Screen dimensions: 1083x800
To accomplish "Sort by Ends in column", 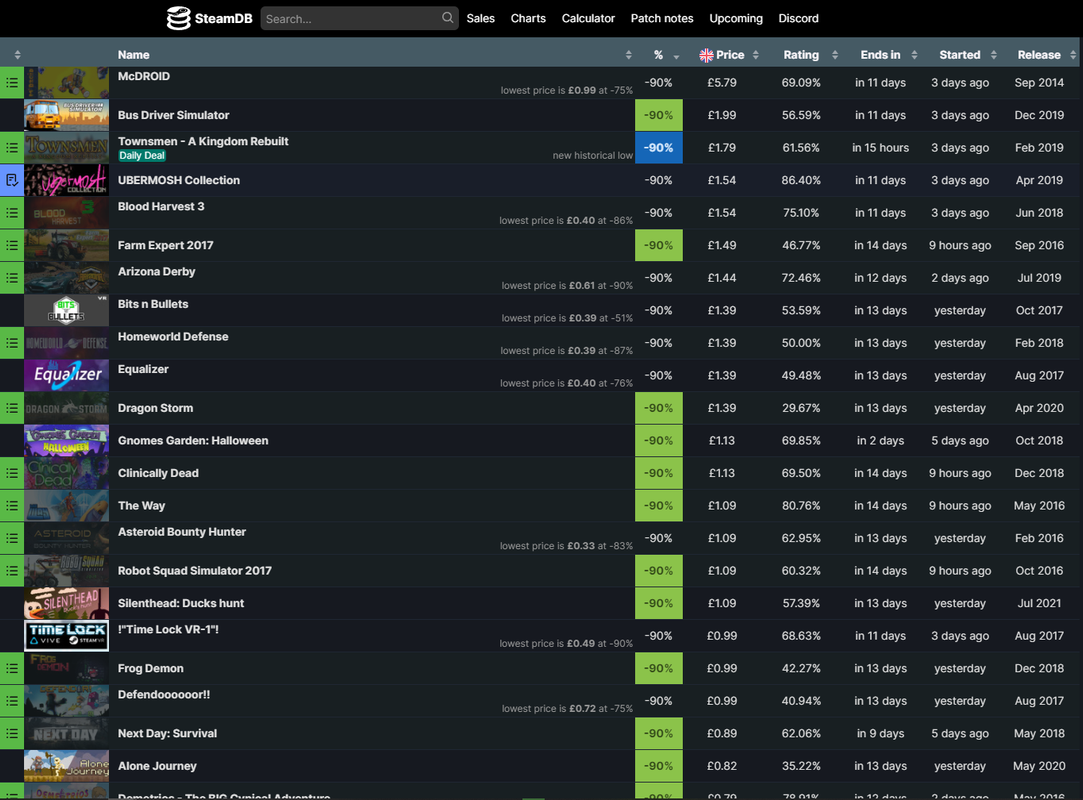I will [x=880, y=55].
